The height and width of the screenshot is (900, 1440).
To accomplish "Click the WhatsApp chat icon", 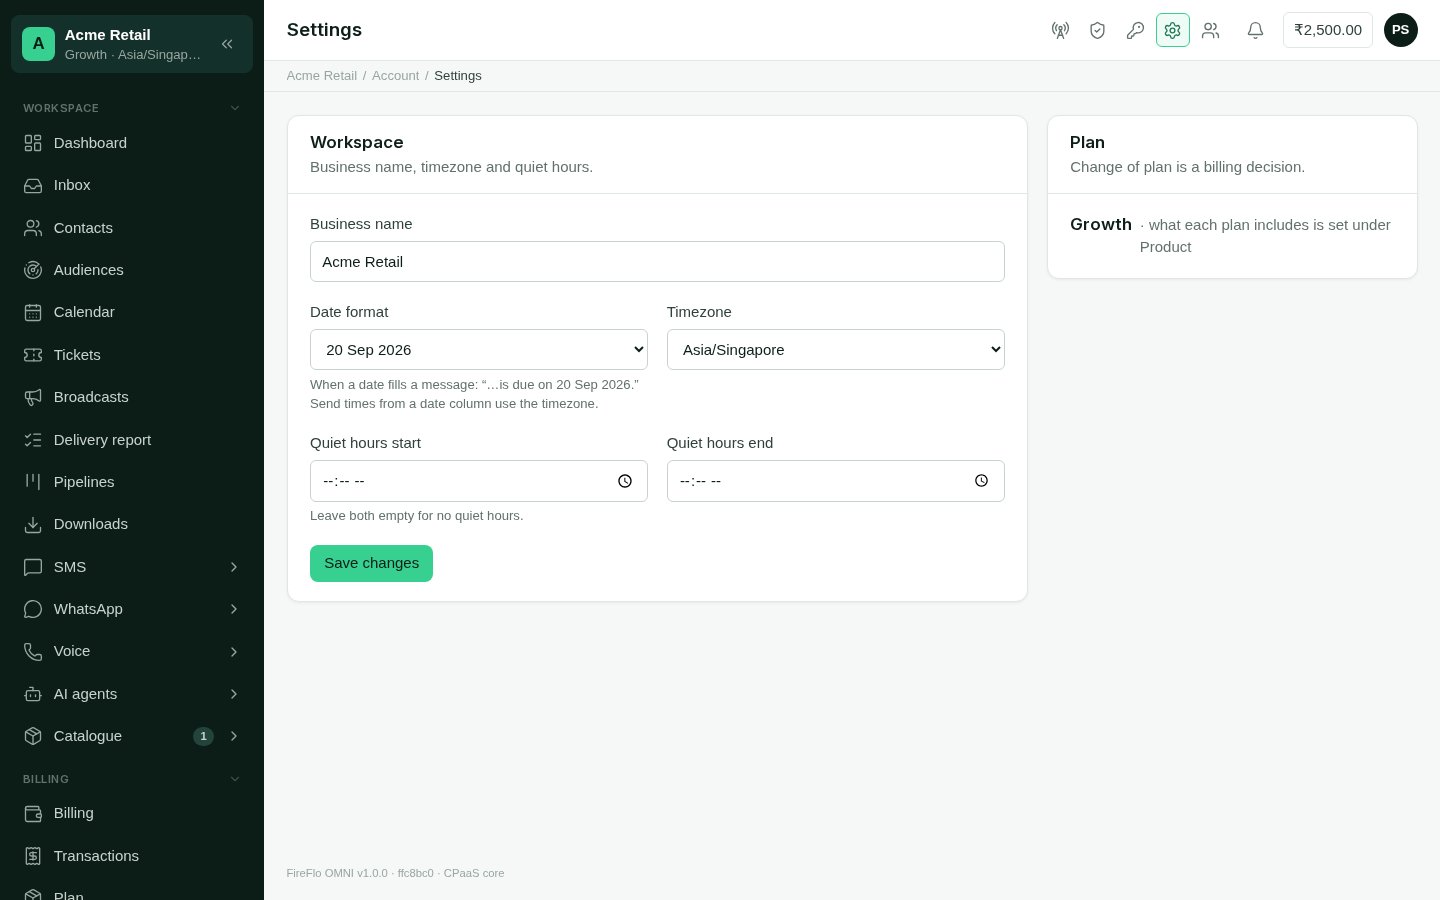I will tap(33, 609).
